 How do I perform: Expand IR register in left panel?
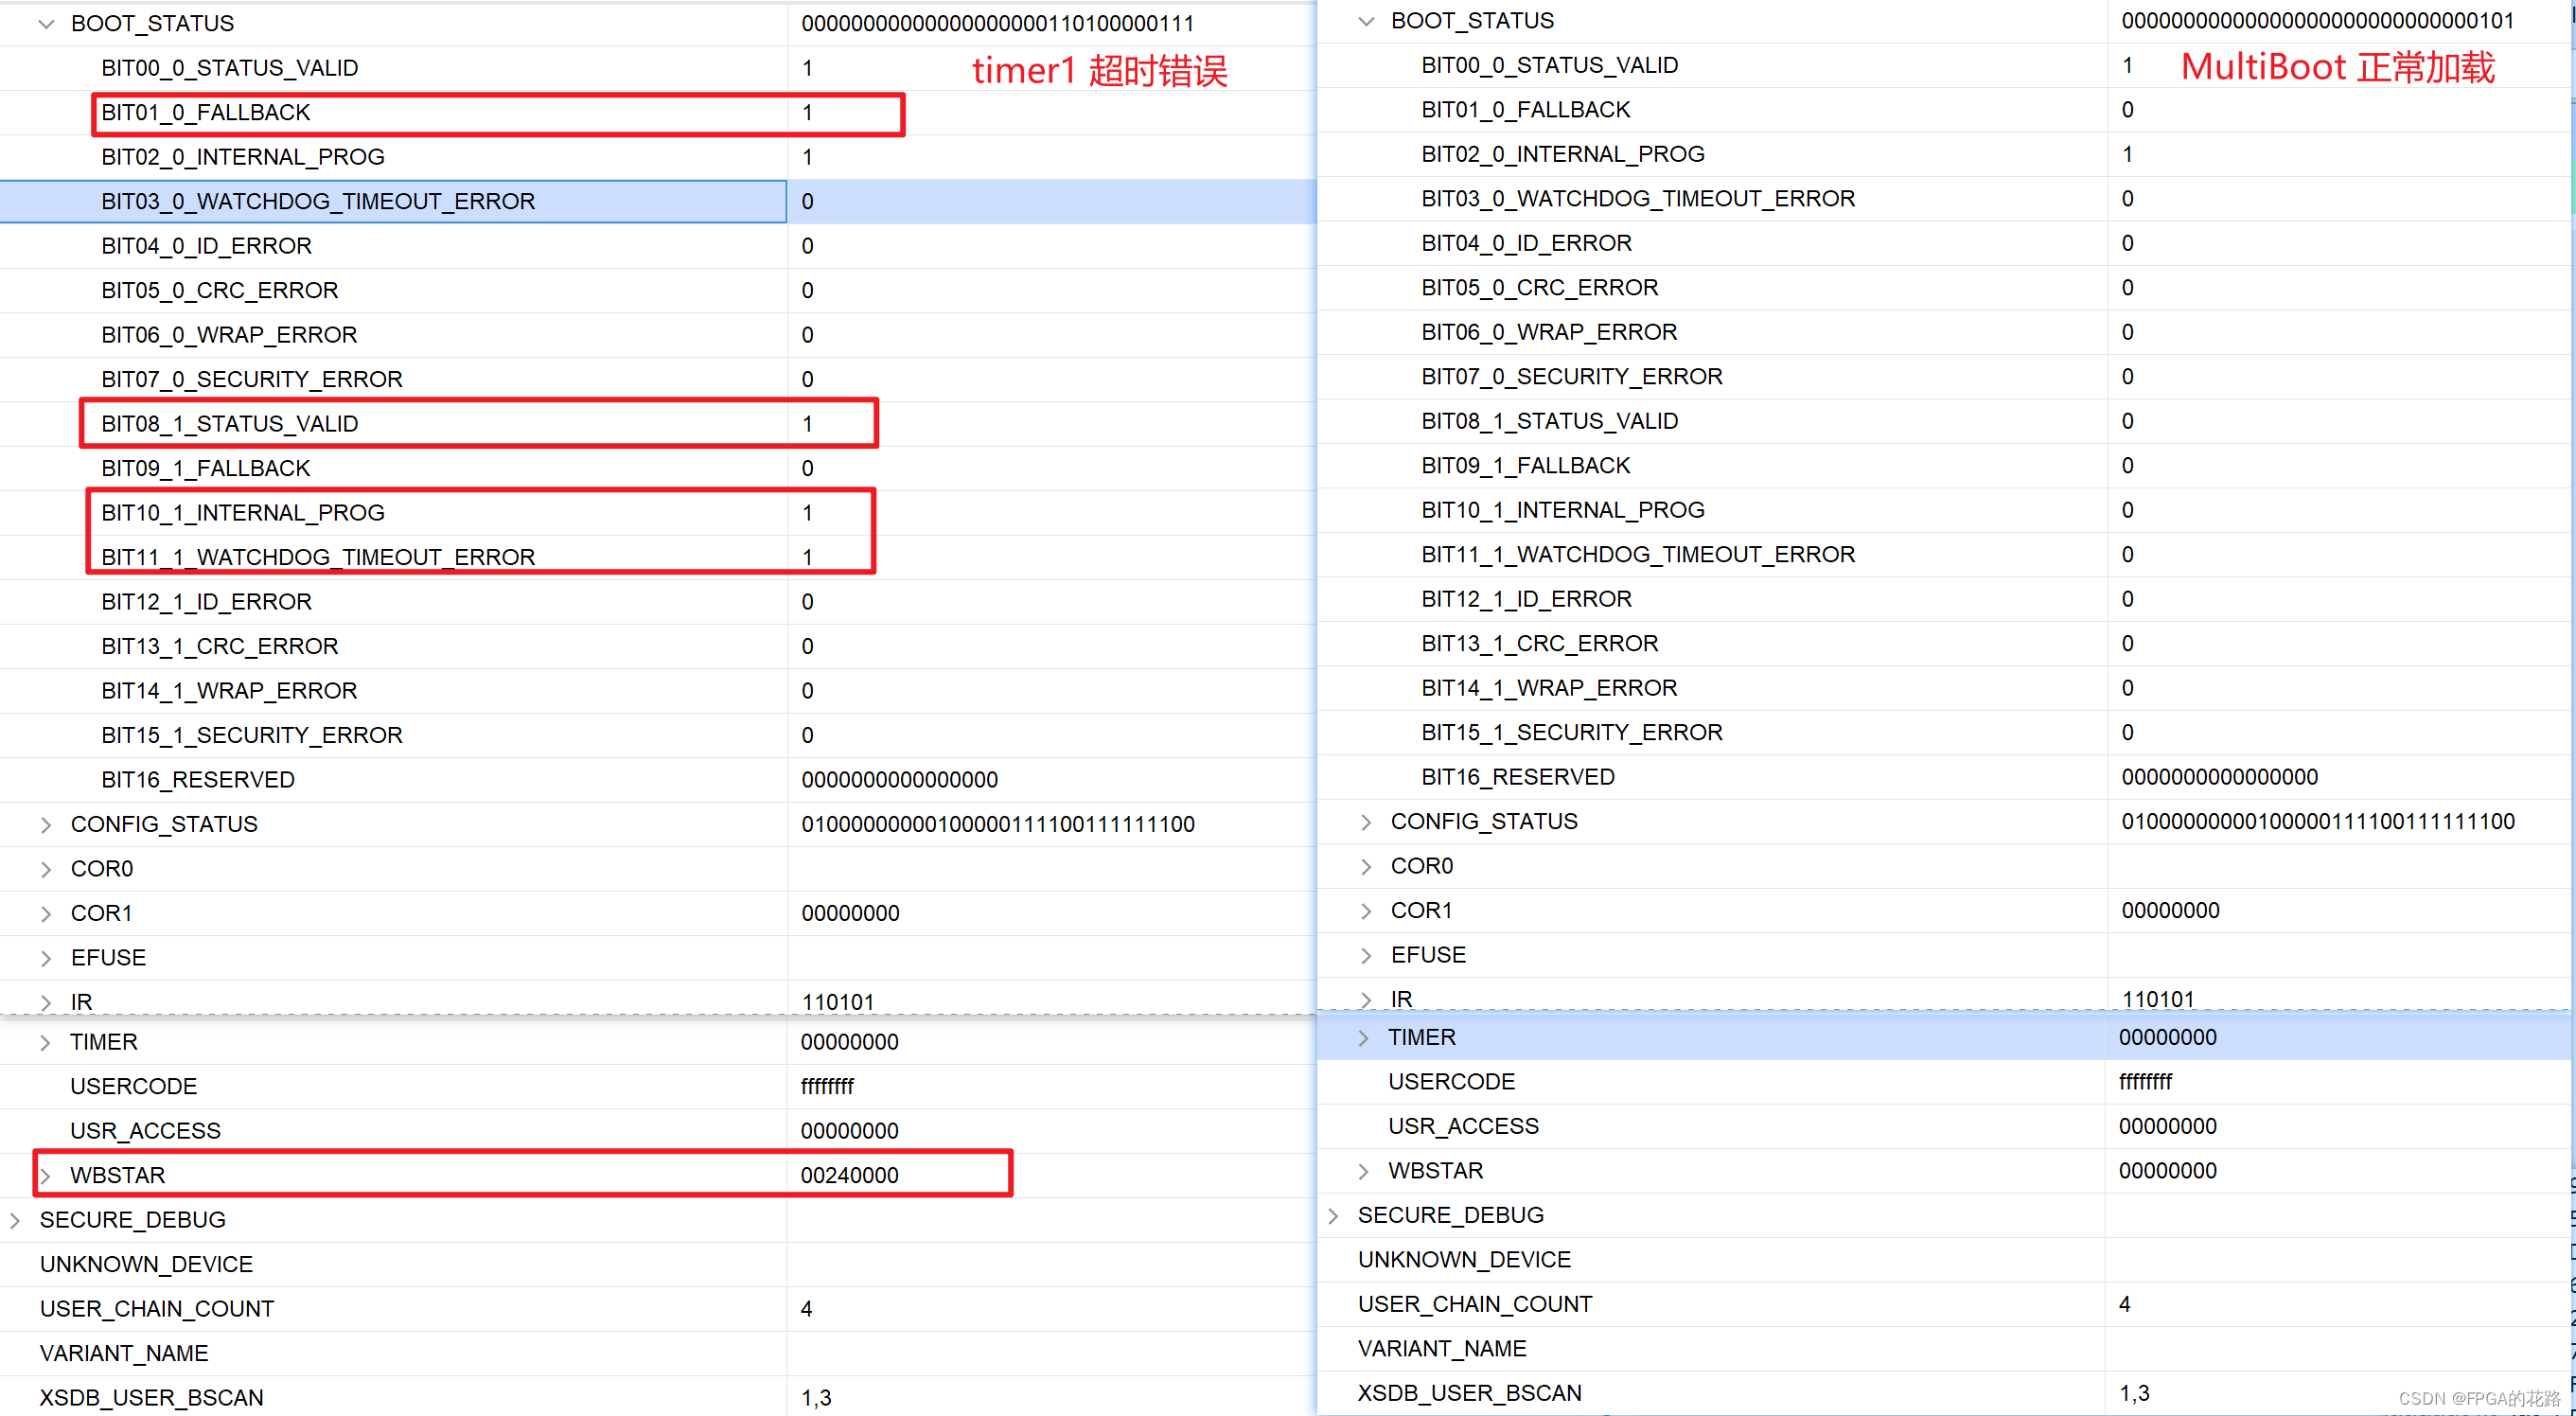(46, 1001)
